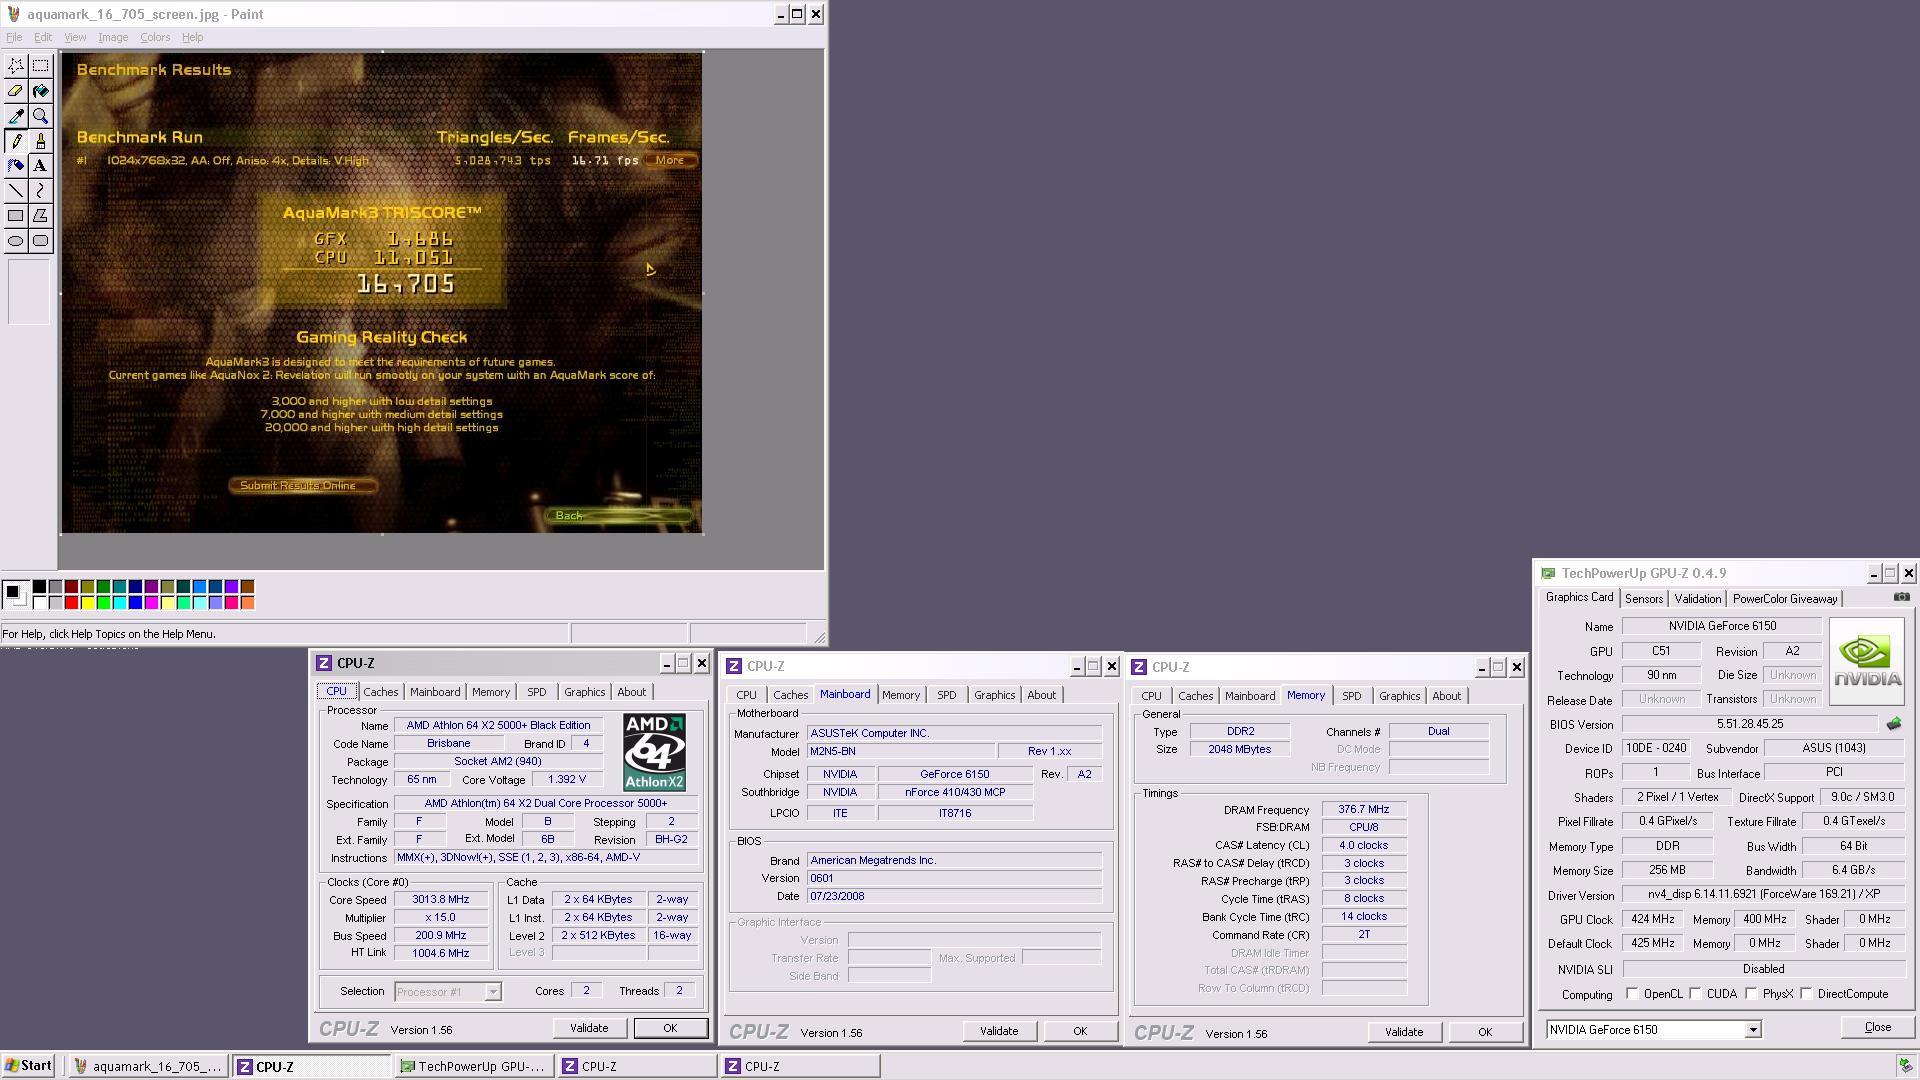The width and height of the screenshot is (1920, 1080).
Task: Click OK in the ASUSTeK Mainboard CPU-Z window
Action: [x=1080, y=1031]
